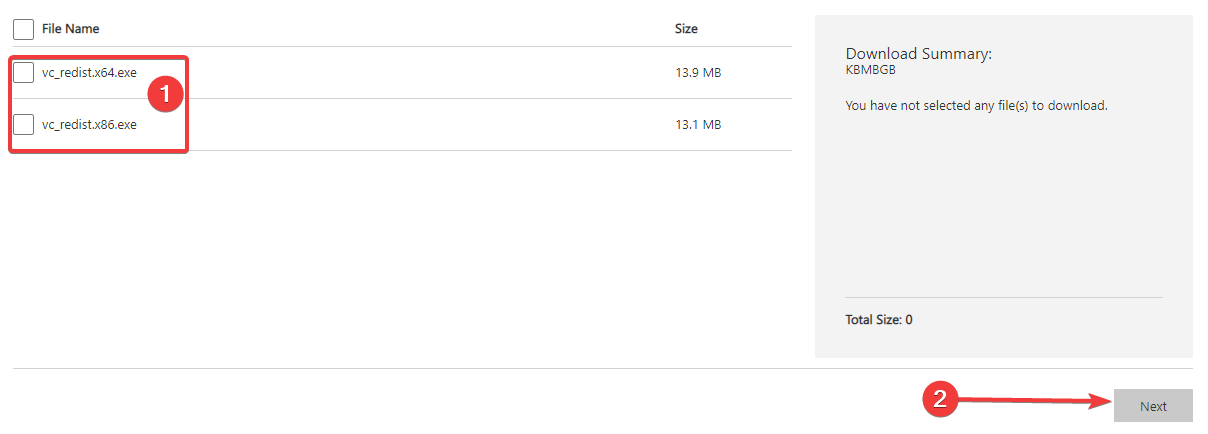The height and width of the screenshot is (434, 1208).
Task: Click the KBMBGB units label
Action: tap(870, 70)
